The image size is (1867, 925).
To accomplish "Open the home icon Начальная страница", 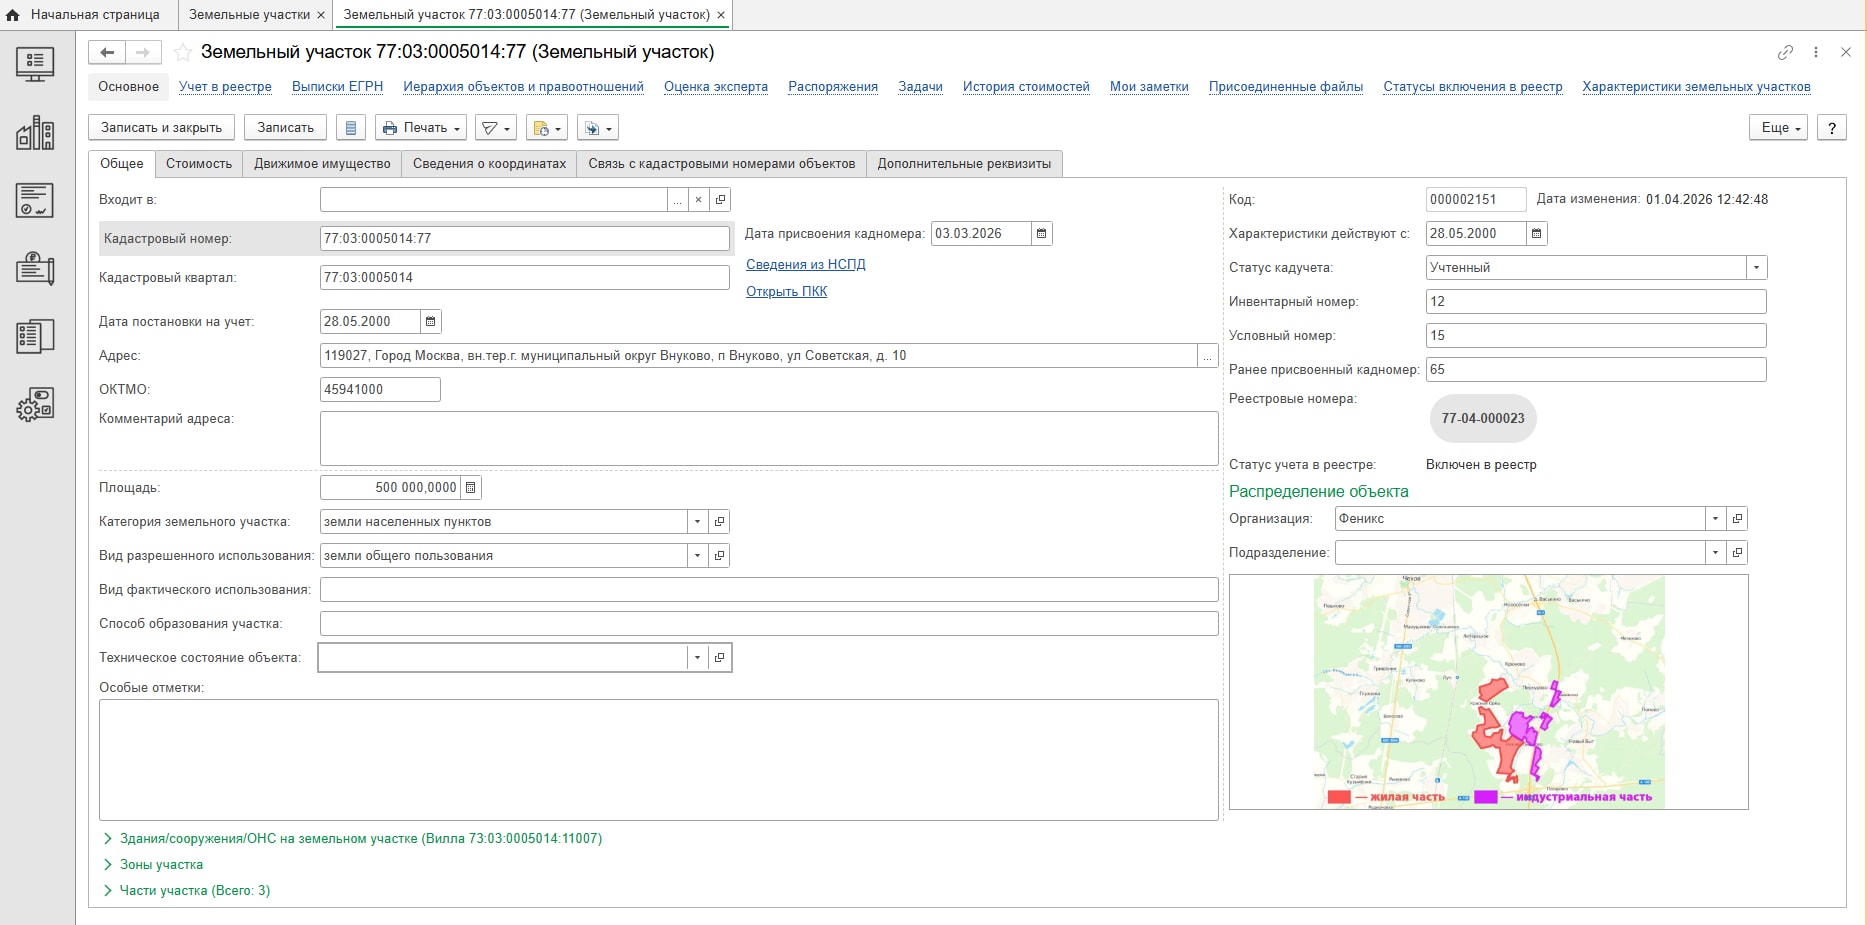I will tap(13, 15).
